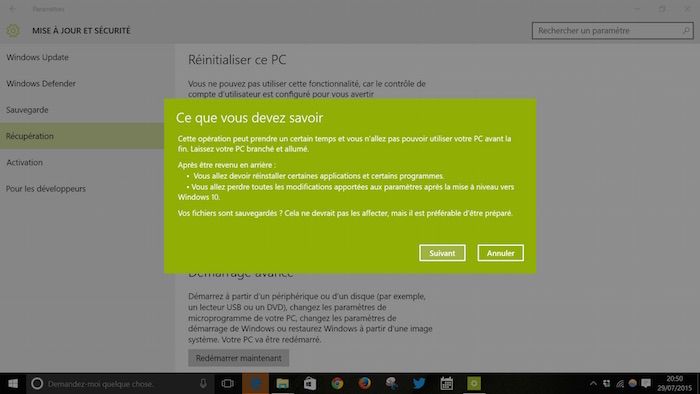
Task: Click the Après être revenu en arrière line
Action: click(227, 165)
